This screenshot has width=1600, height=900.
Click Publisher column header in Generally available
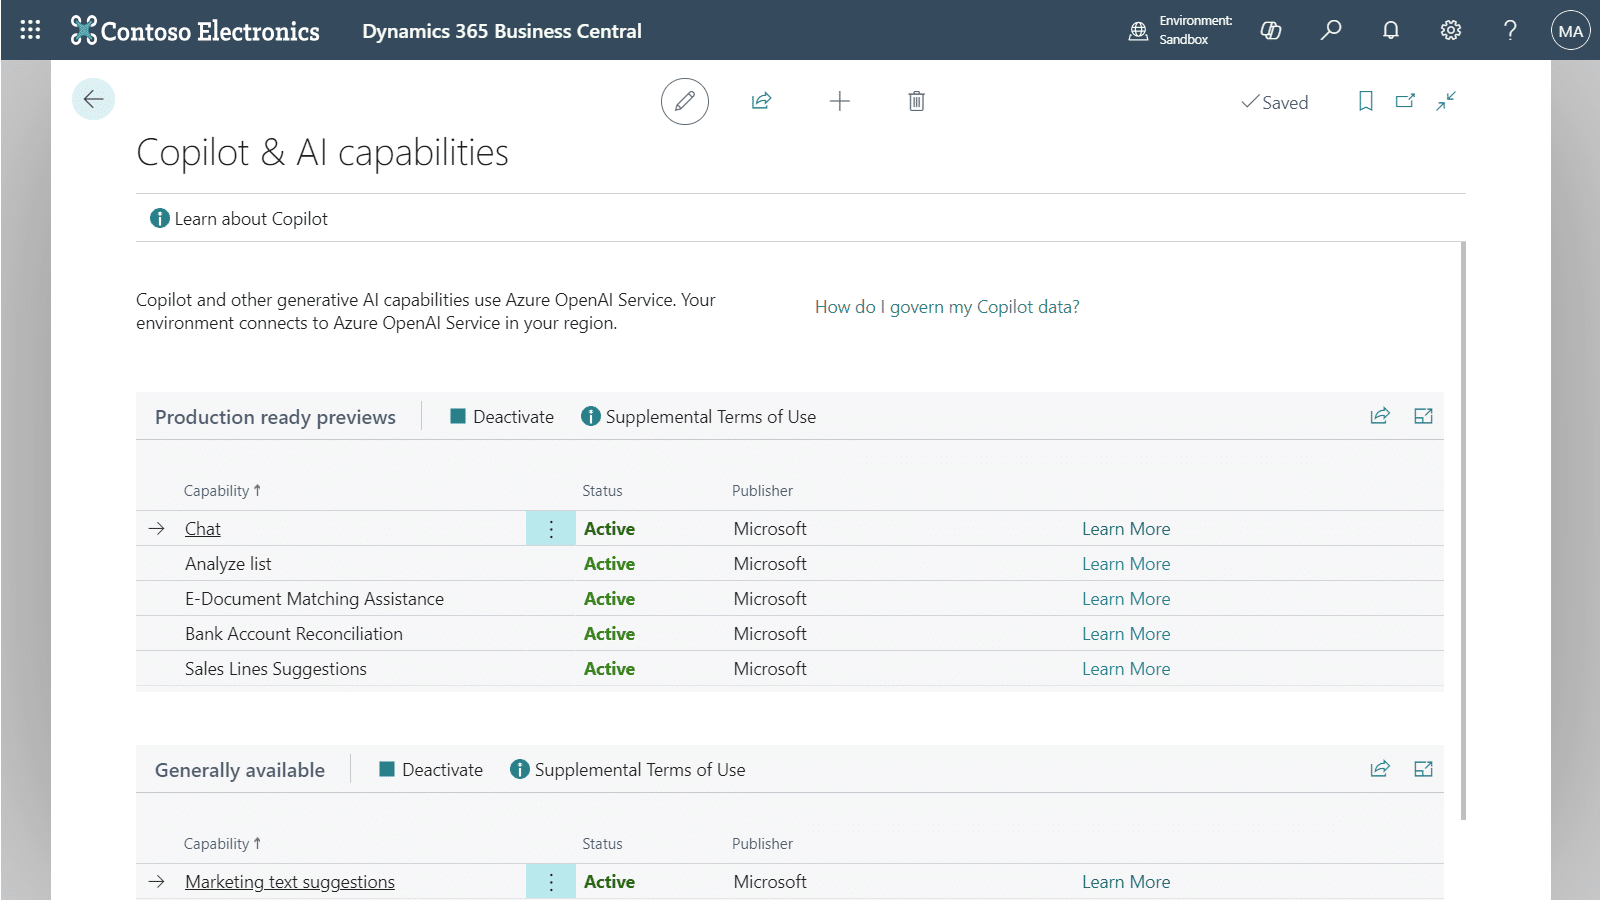(x=762, y=844)
